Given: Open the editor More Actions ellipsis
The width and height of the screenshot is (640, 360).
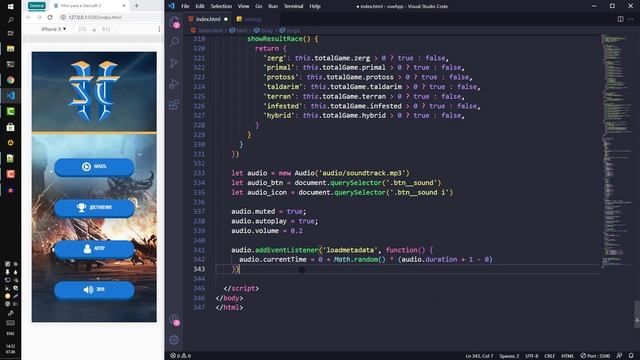Looking at the screenshot, I should point(631,19).
